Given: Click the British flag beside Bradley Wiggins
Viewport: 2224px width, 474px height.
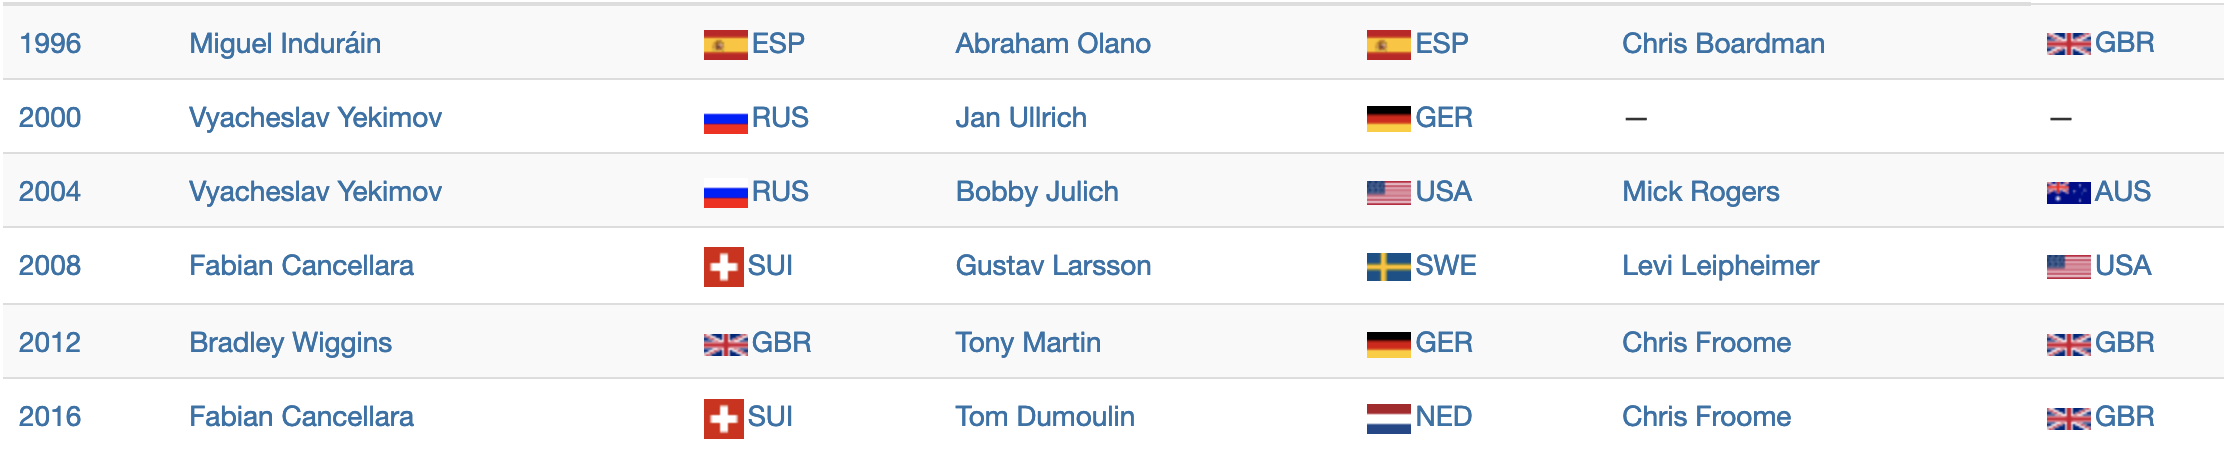Looking at the screenshot, I should pos(725,344).
